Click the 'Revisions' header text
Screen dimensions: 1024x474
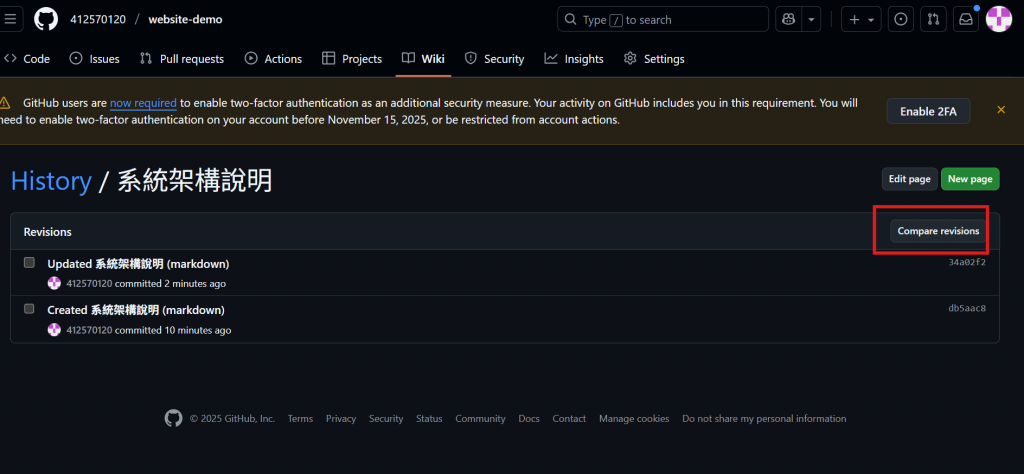(48, 232)
